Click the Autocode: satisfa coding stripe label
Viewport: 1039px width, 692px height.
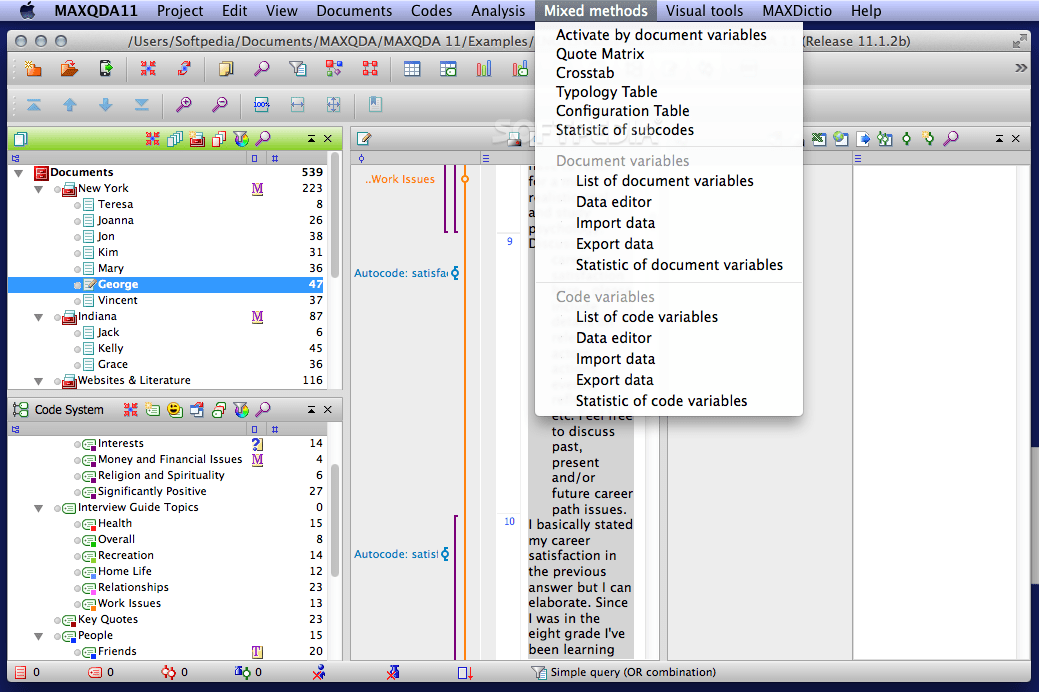point(400,273)
